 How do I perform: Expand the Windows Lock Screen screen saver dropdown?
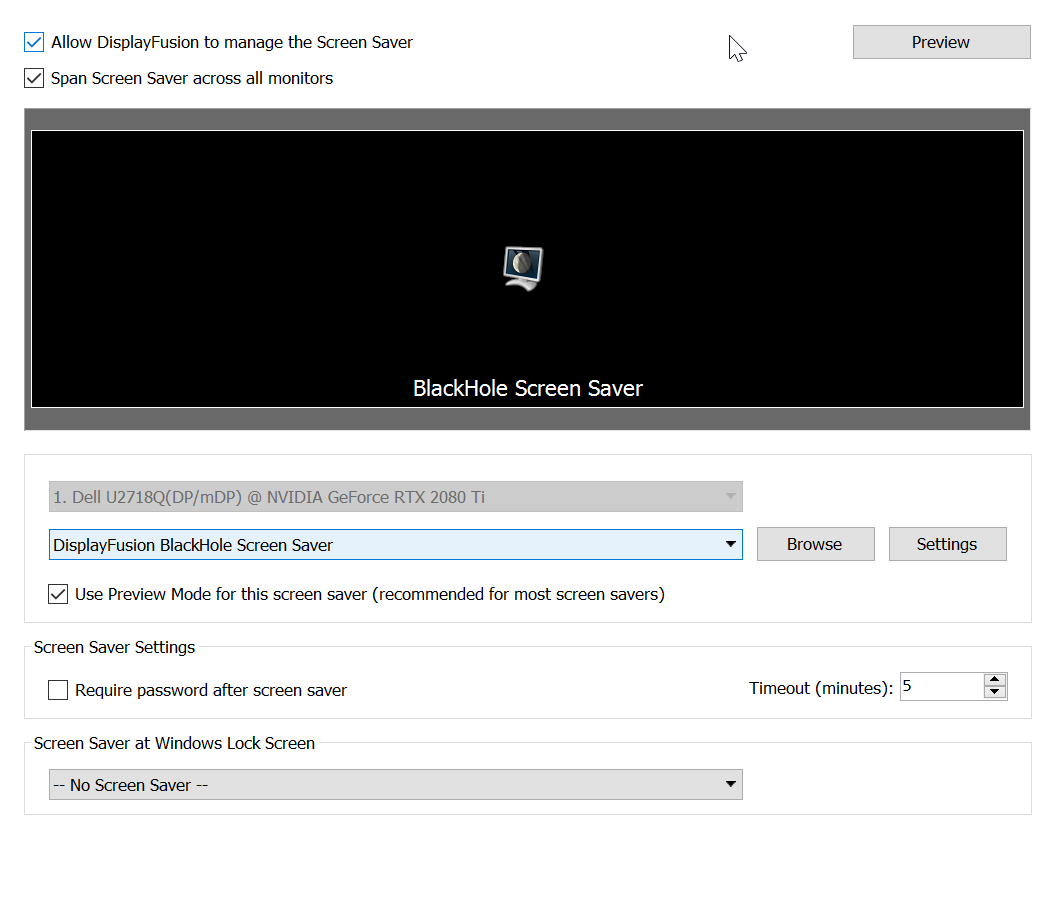tap(396, 784)
